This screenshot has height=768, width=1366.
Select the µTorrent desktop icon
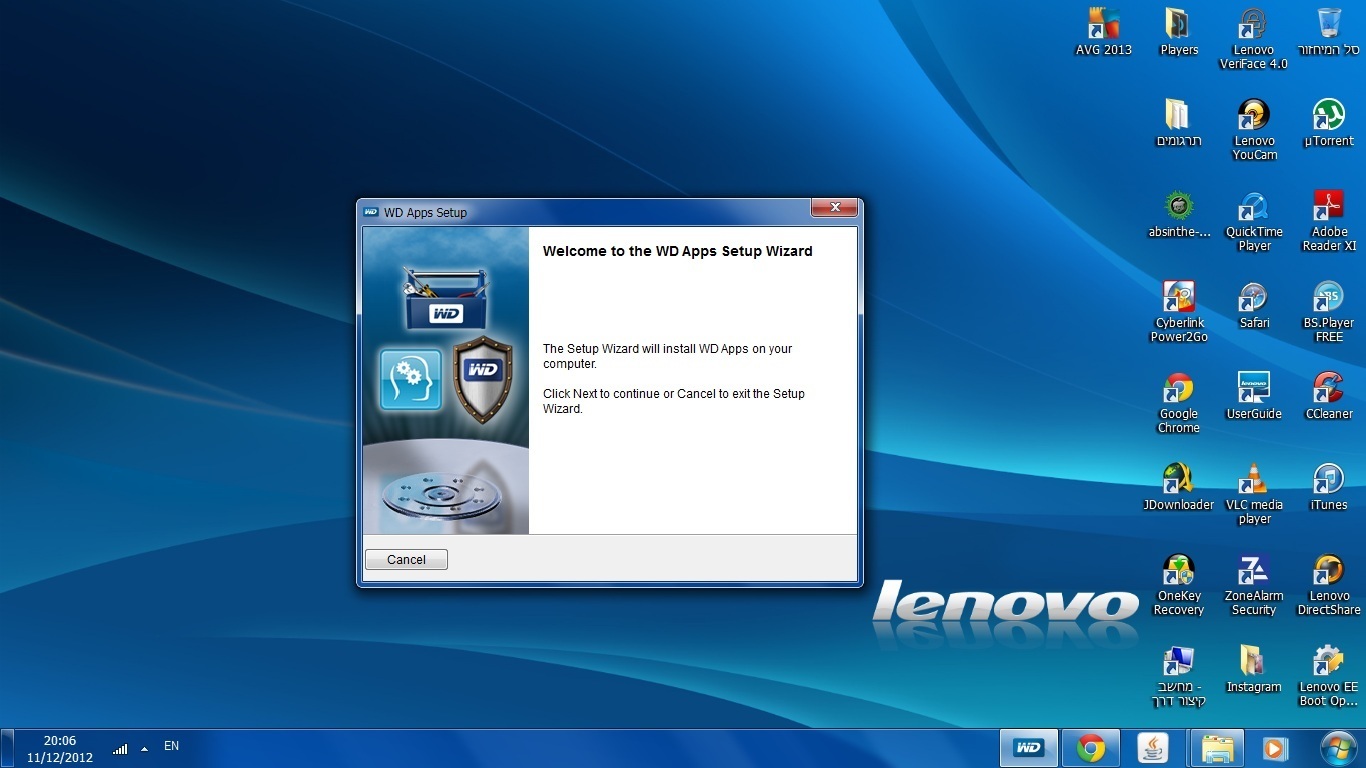pos(1329,123)
